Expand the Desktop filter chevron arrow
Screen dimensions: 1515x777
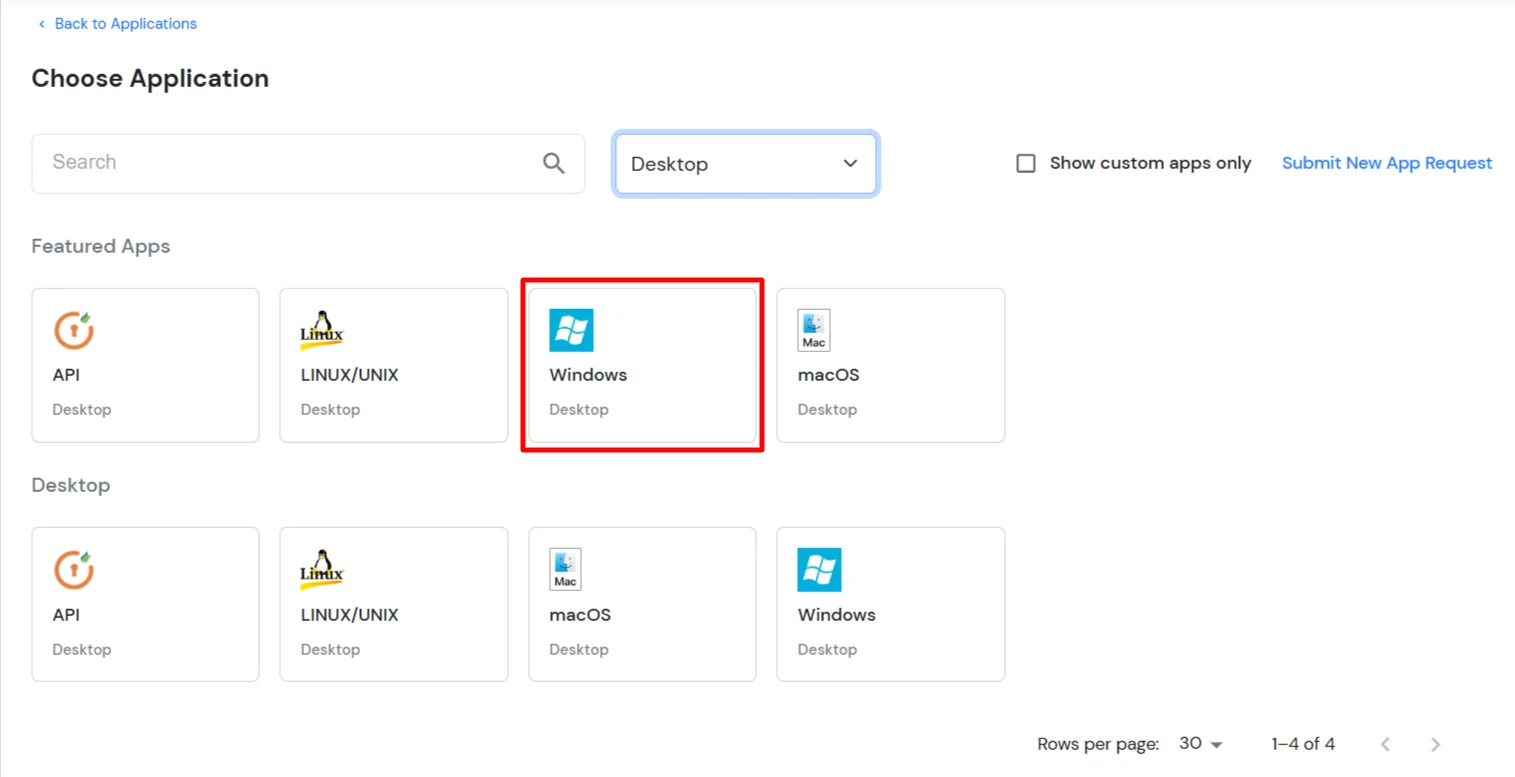coord(849,163)
